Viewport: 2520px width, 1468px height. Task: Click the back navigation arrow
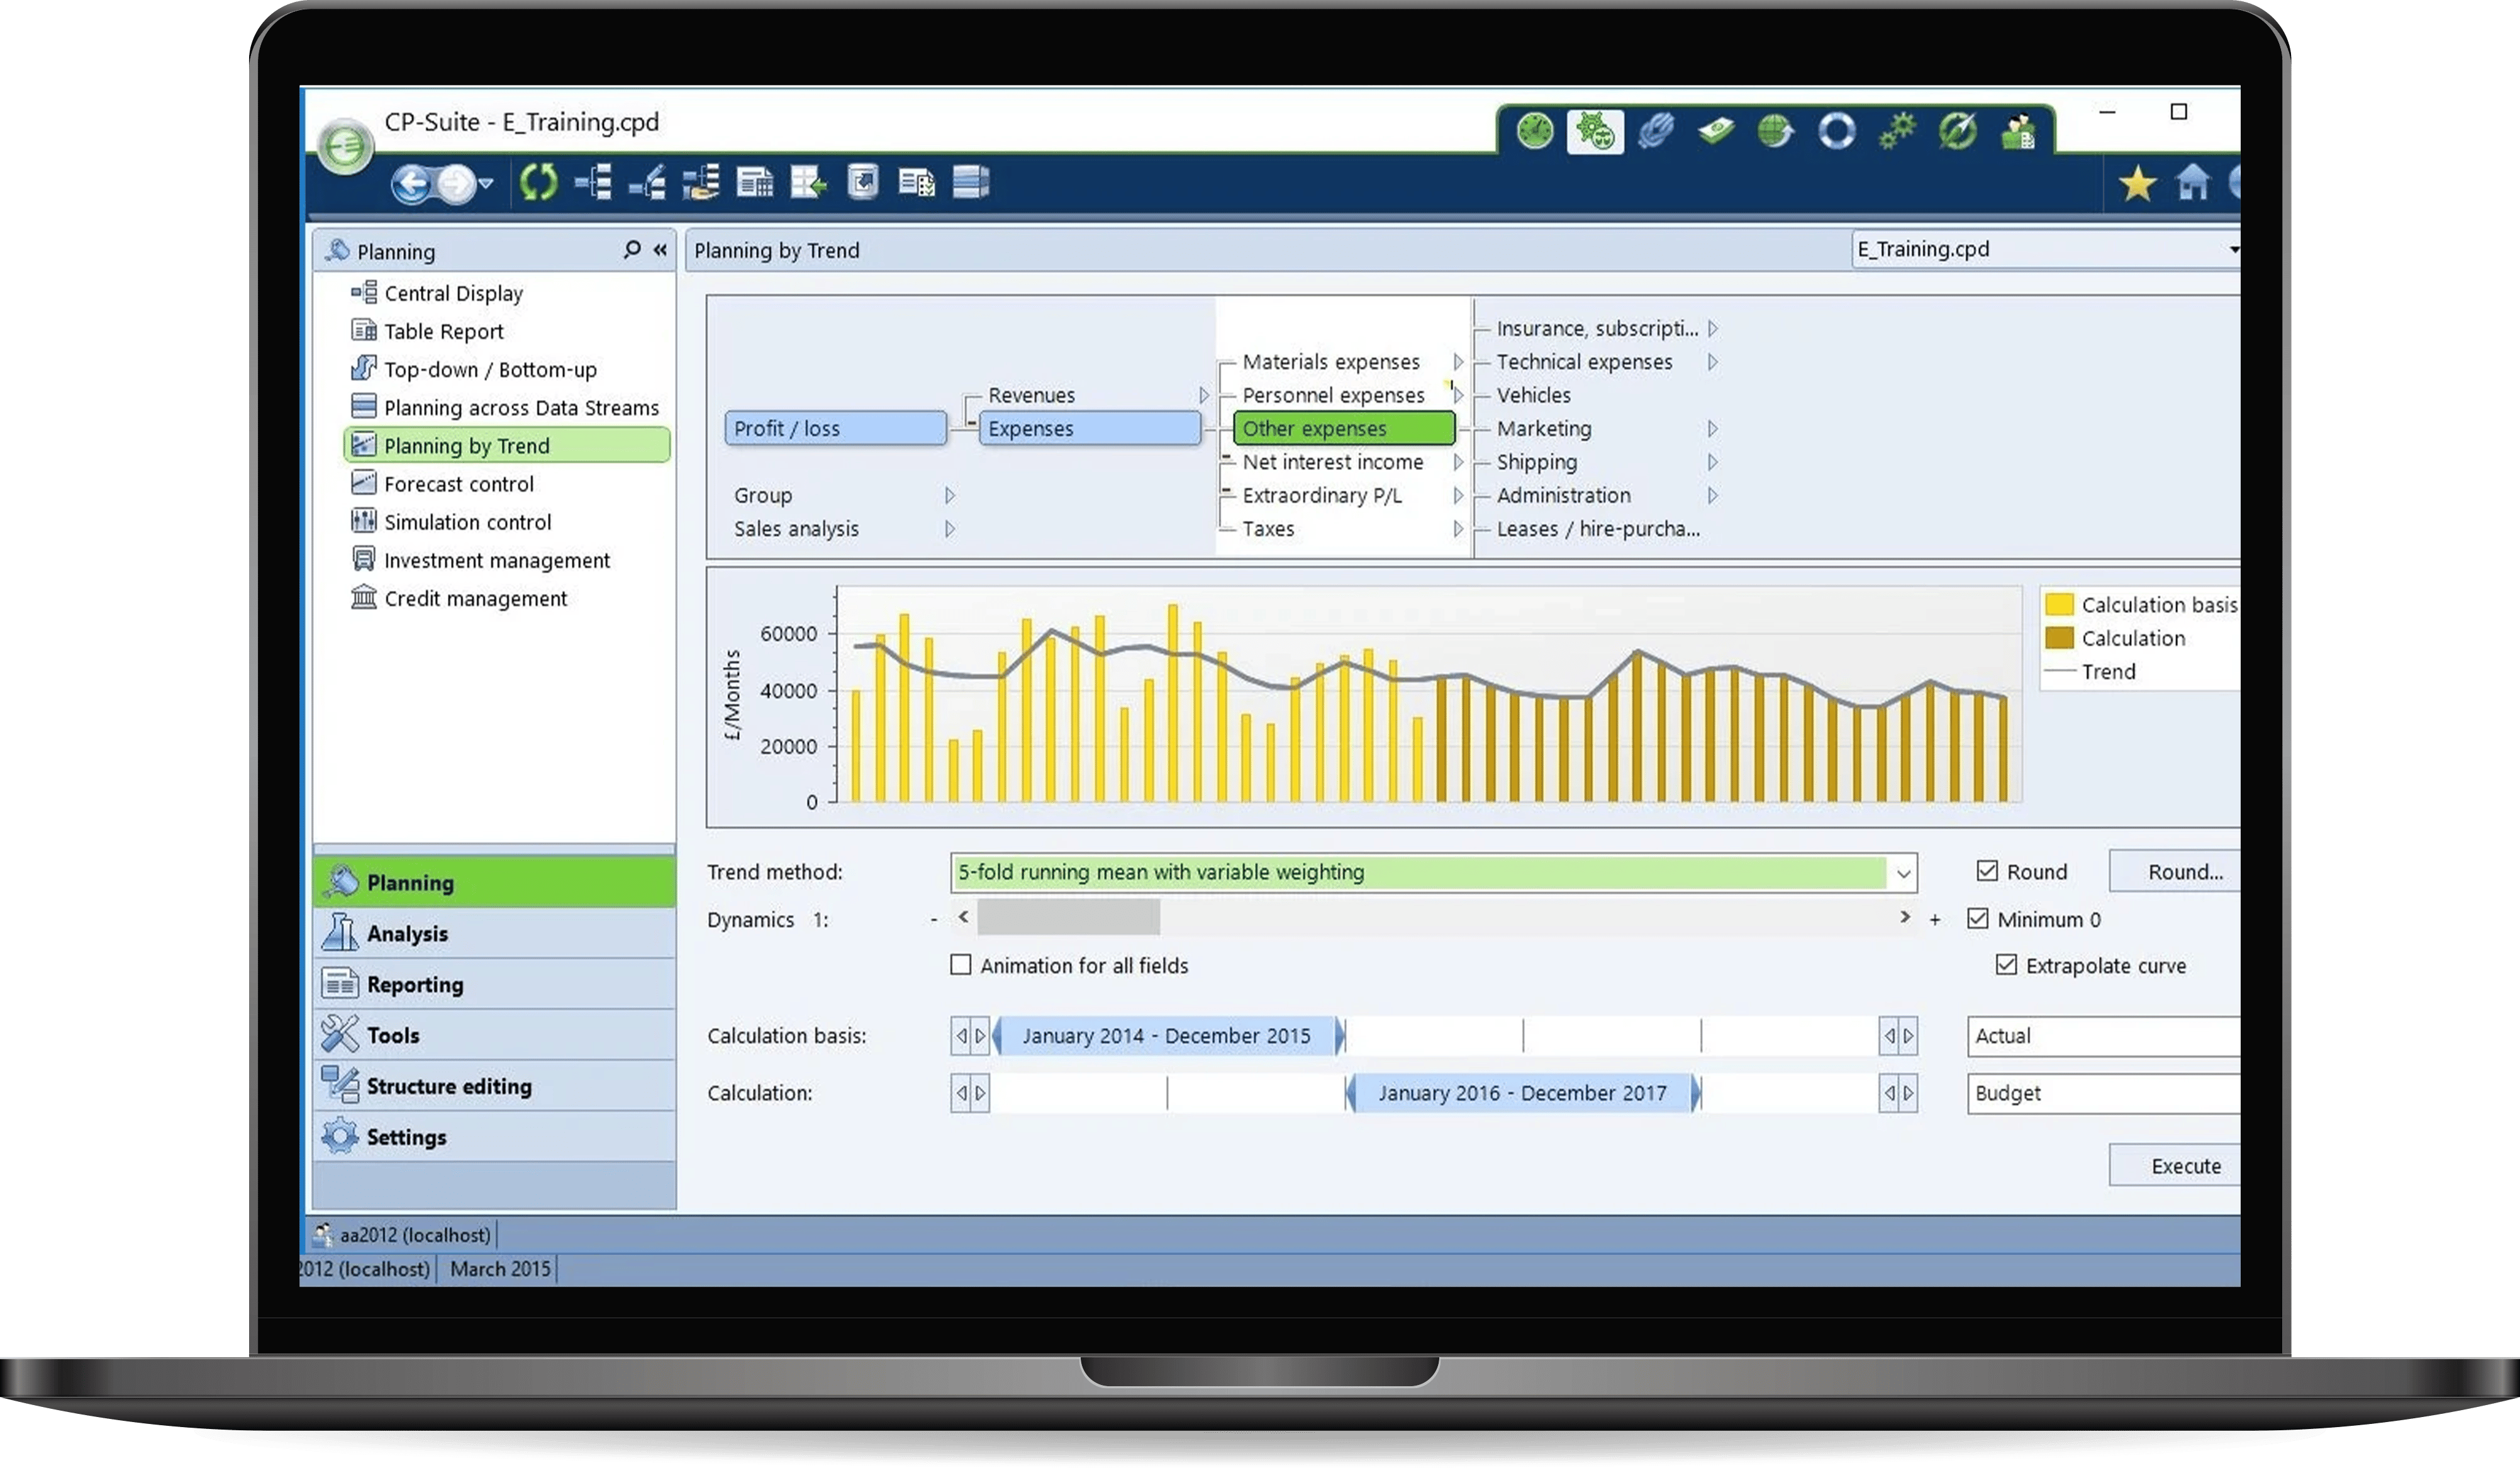411,183
